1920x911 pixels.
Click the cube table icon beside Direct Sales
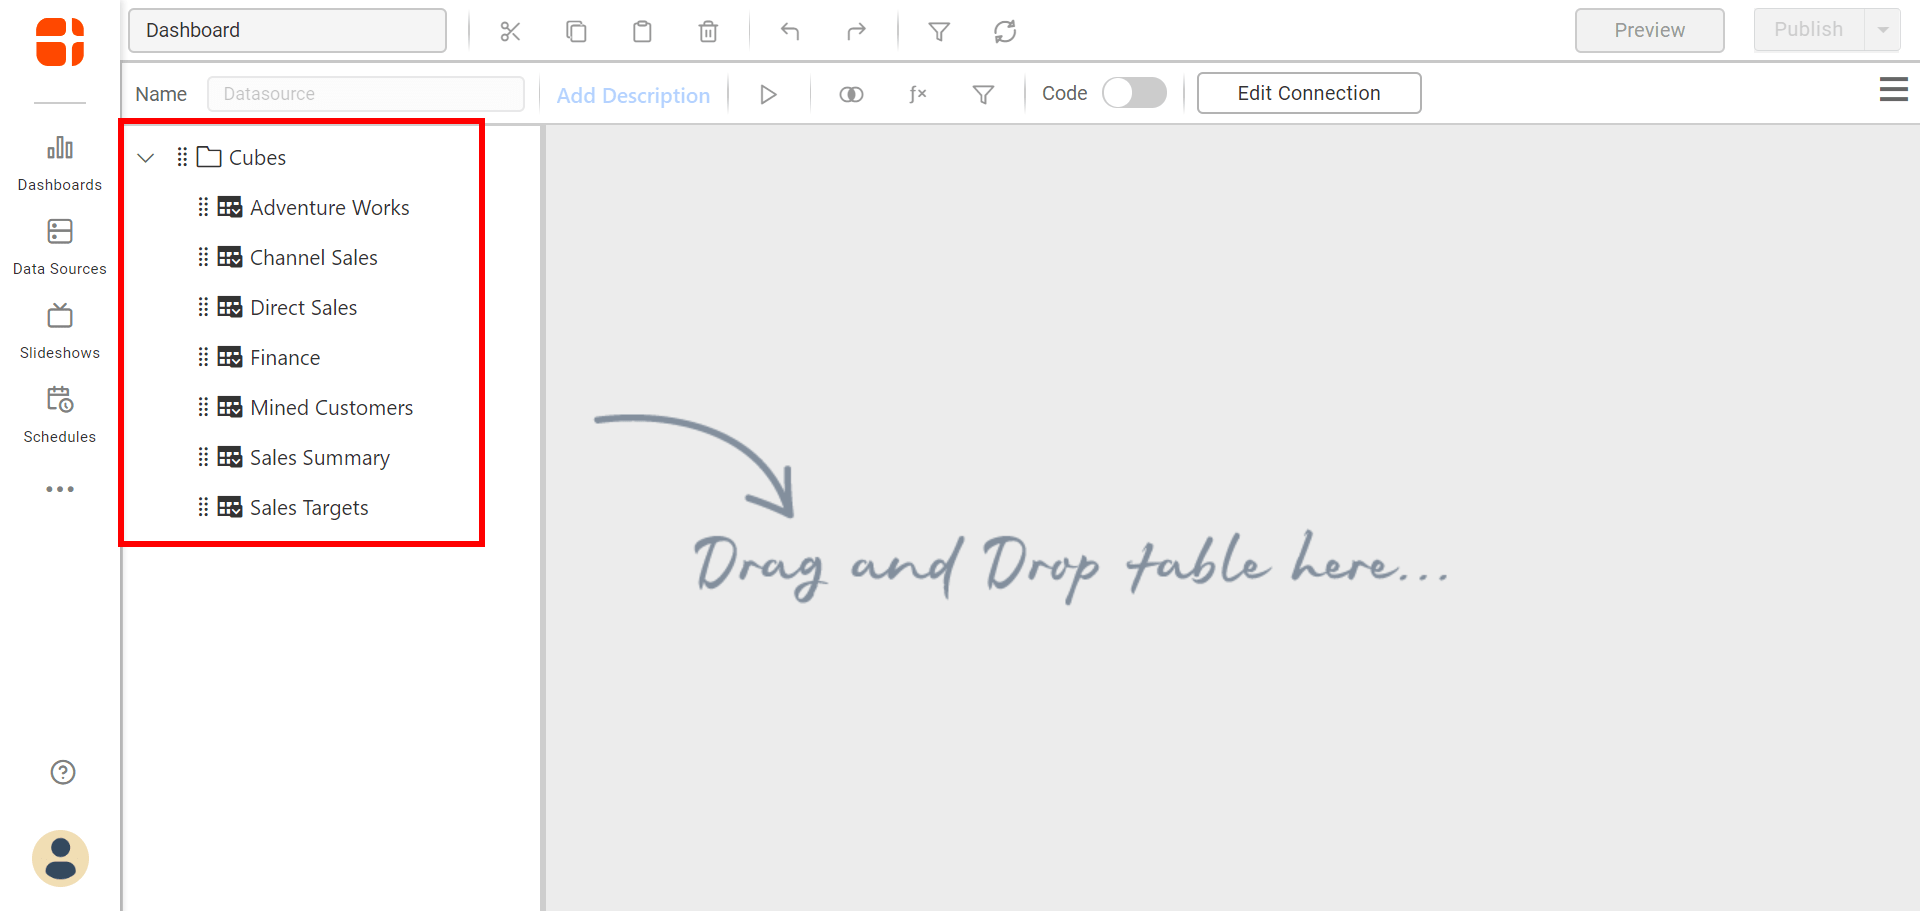(x=230, y=307)
